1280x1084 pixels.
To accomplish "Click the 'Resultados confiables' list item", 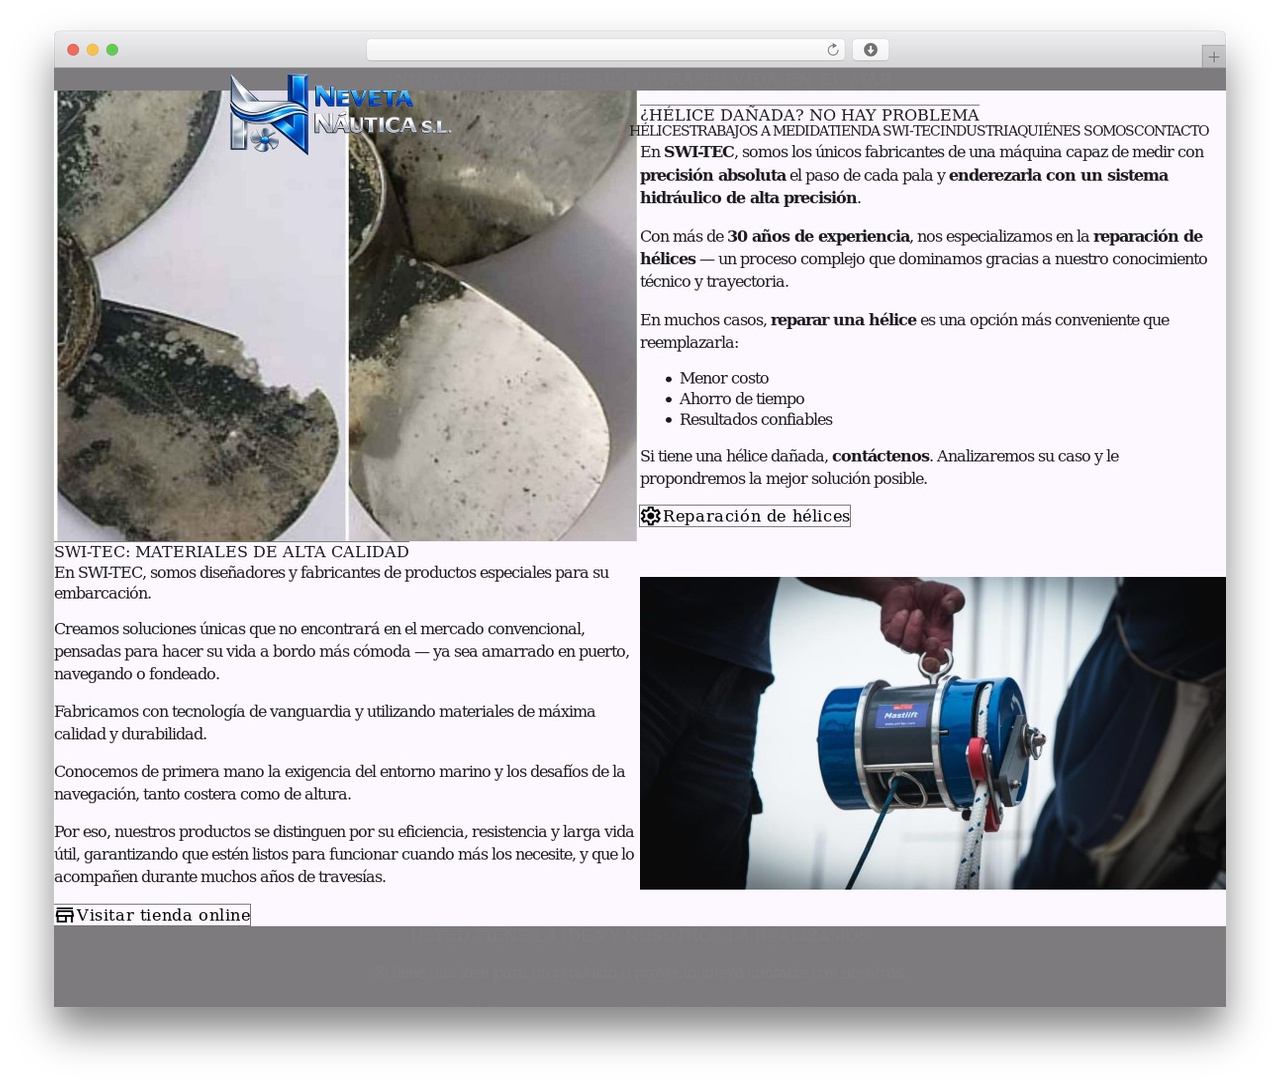I will pos(756,420).
